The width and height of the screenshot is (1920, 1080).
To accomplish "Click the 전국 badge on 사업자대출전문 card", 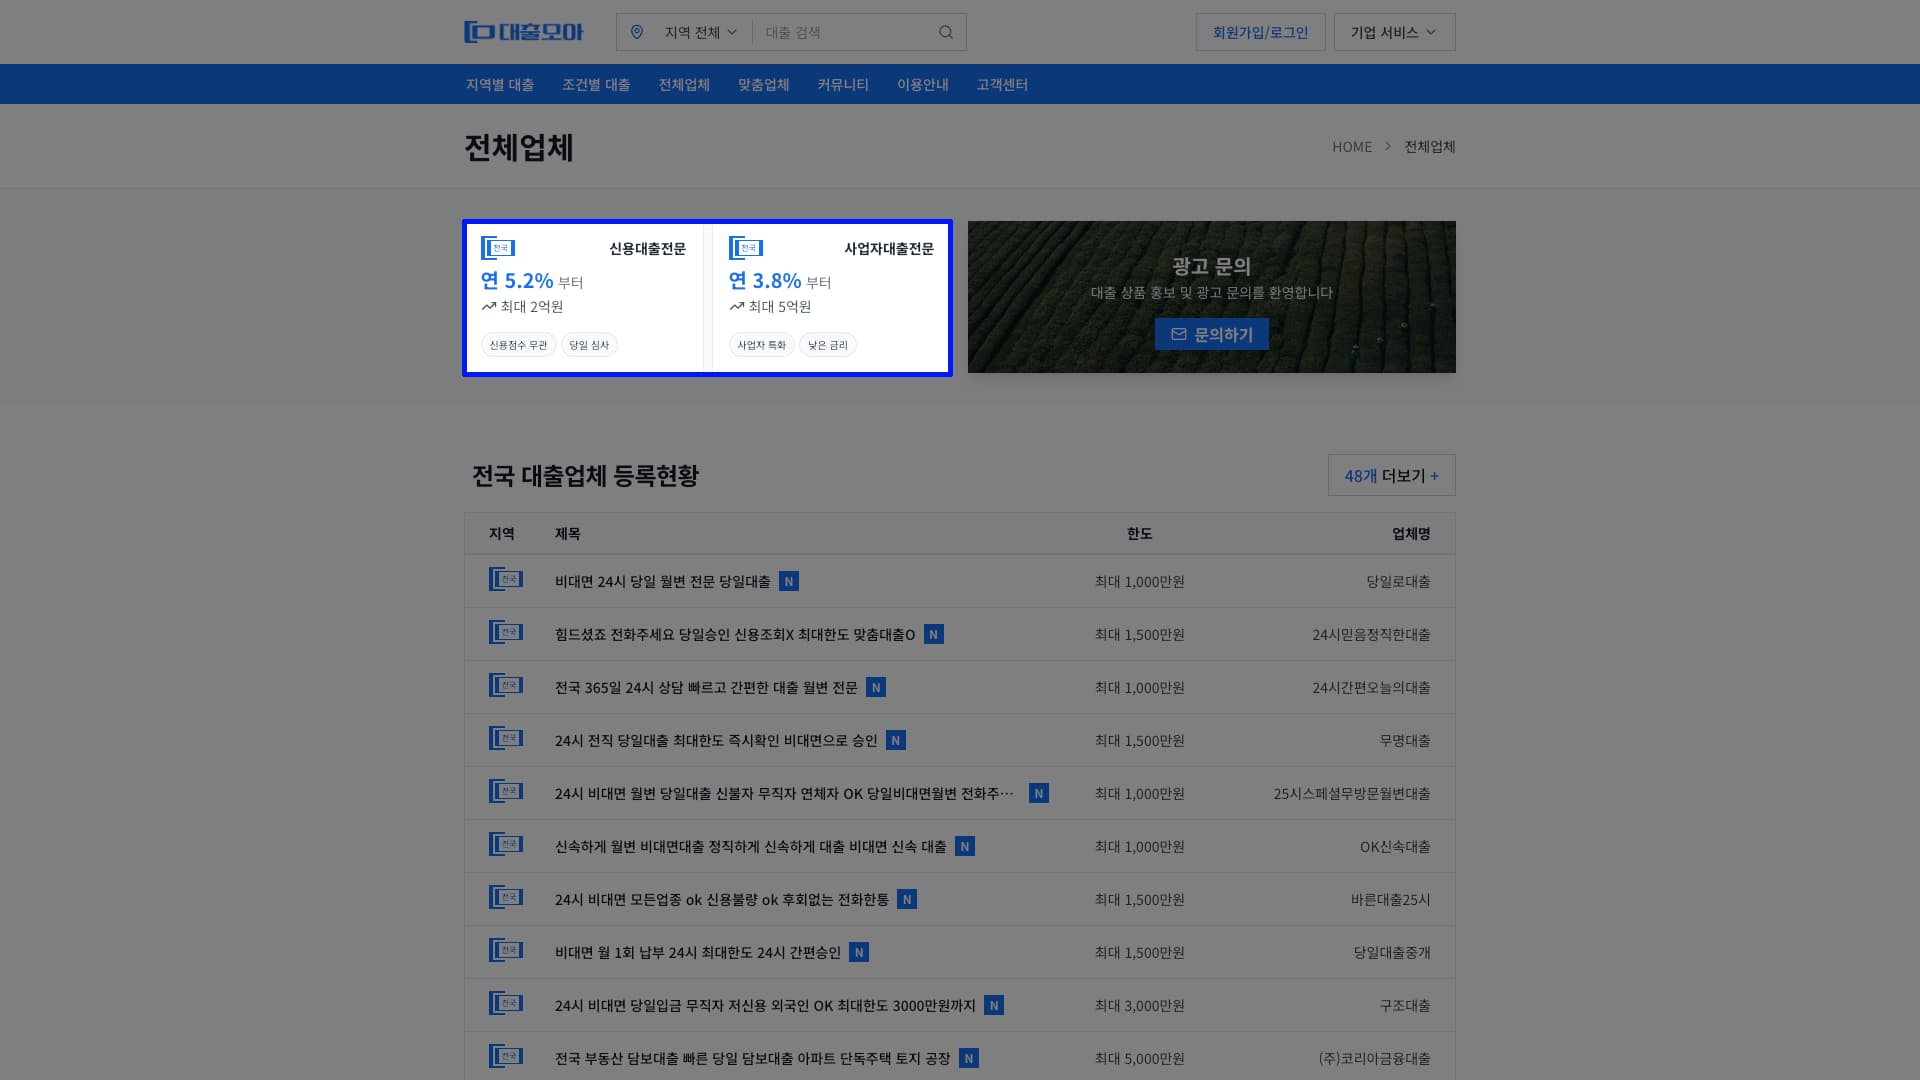I will (747, 248).
